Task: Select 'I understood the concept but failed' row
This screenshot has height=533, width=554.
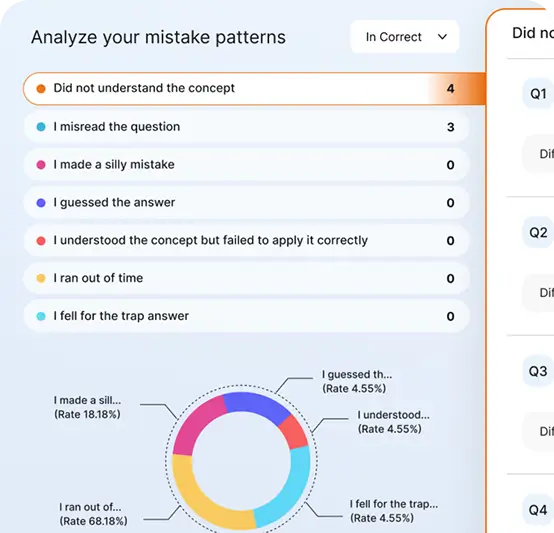Action: point(246,241)
